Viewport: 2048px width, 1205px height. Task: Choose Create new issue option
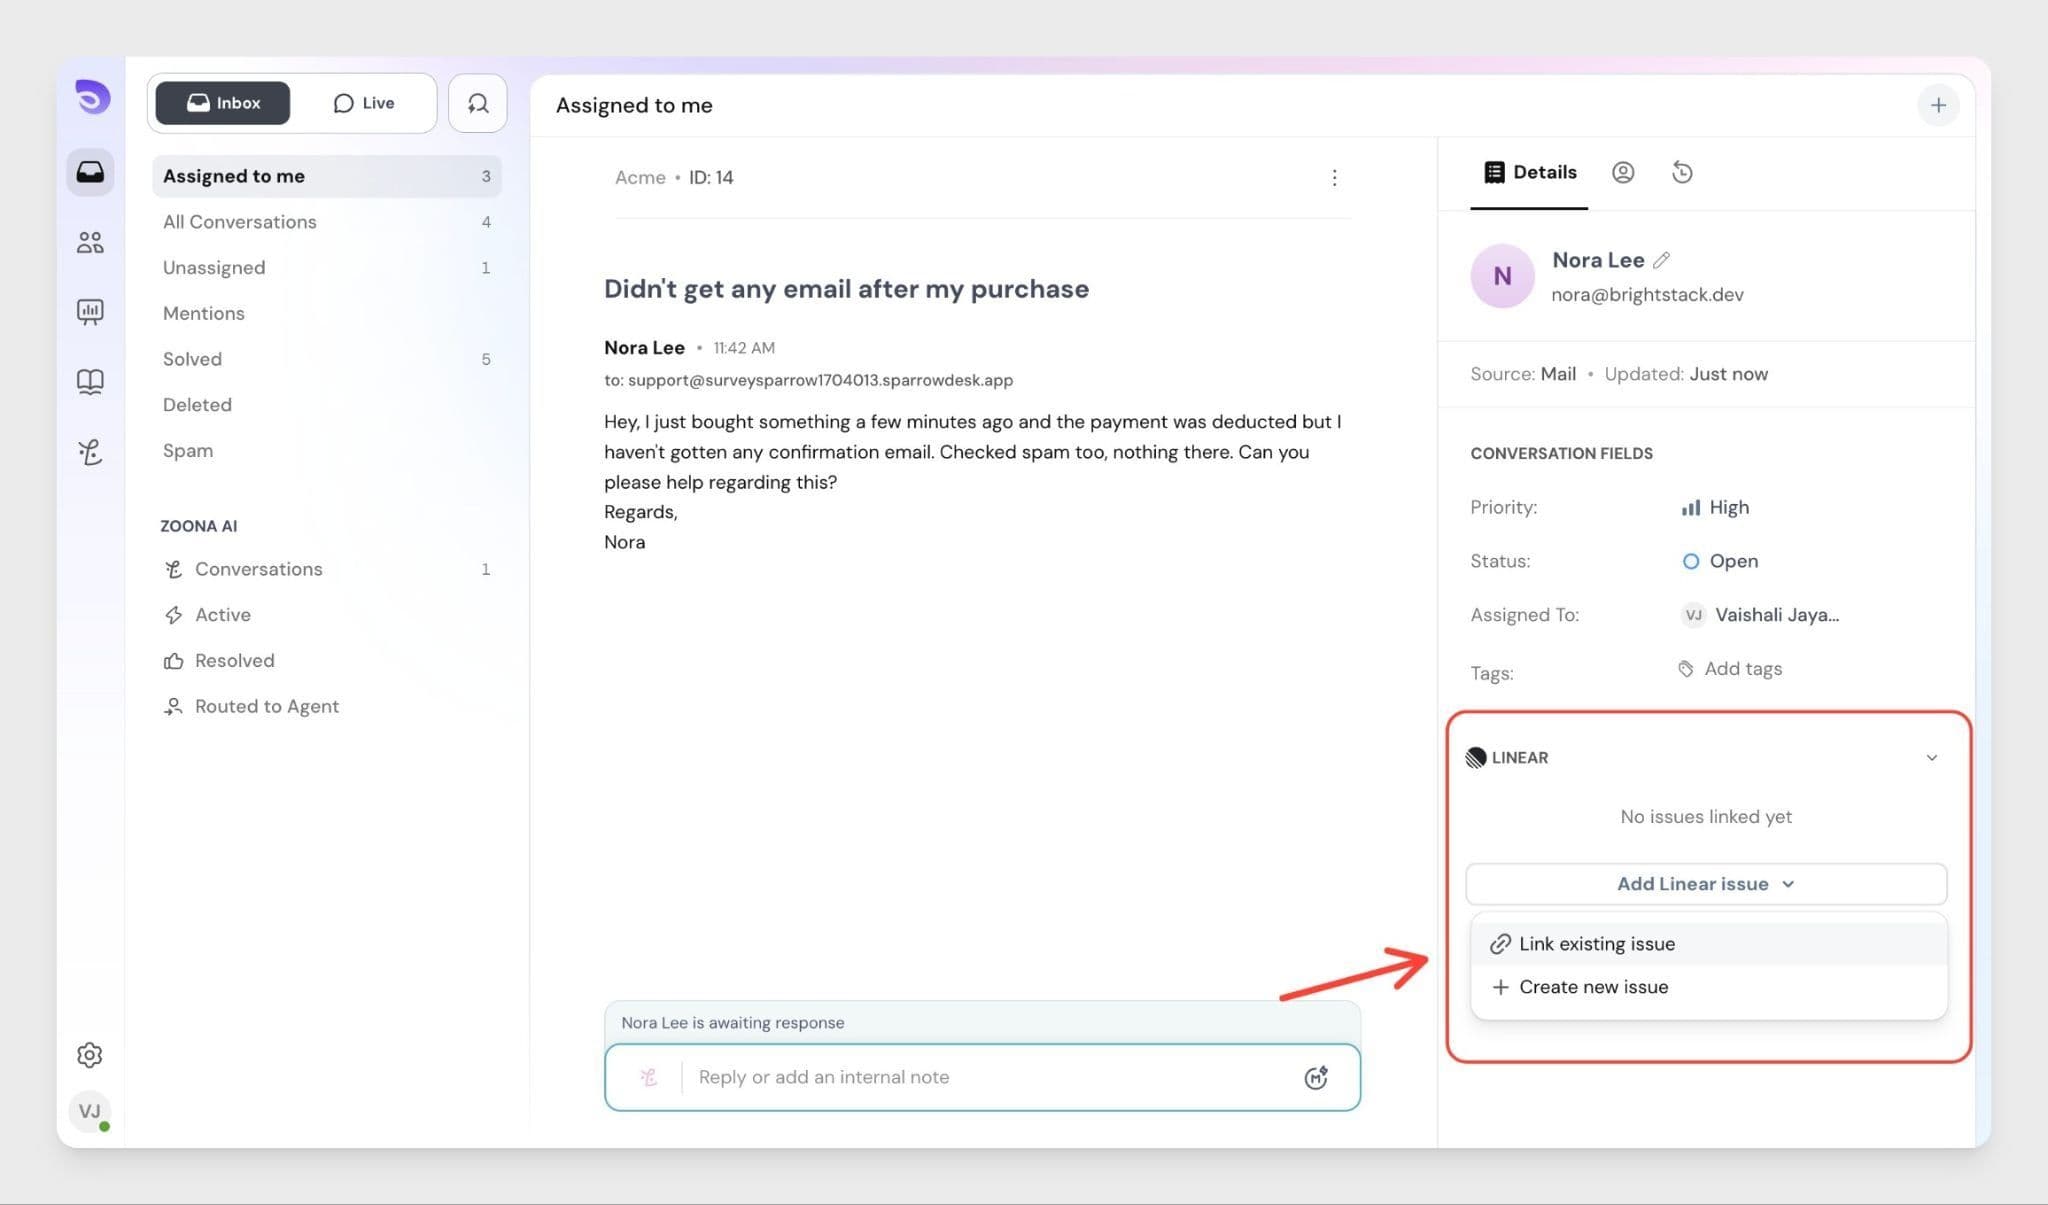(x=1593, y=987)
